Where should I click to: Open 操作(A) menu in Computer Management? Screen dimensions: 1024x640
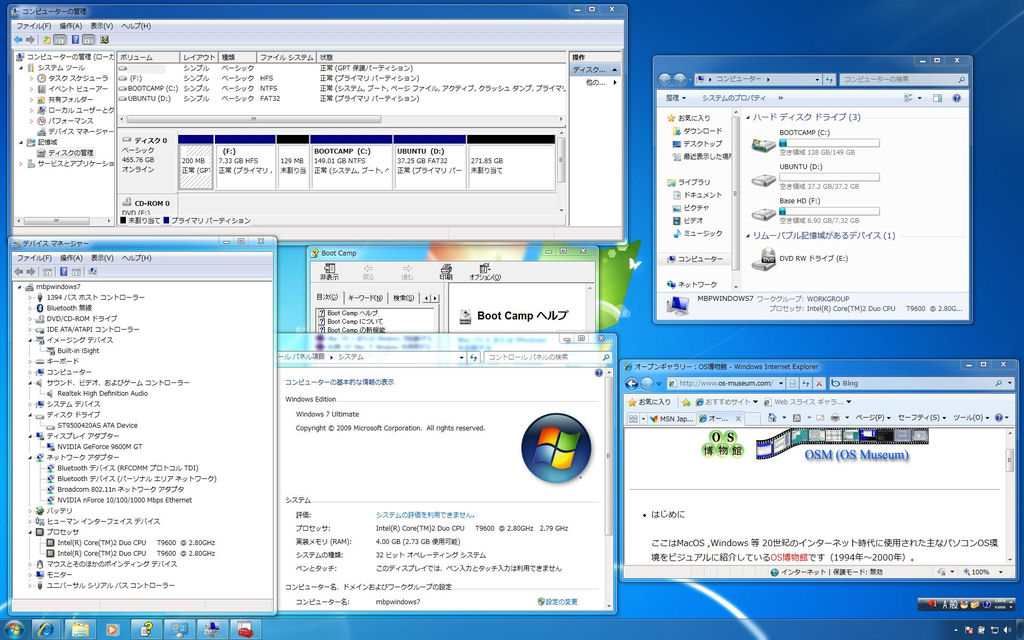71,25
